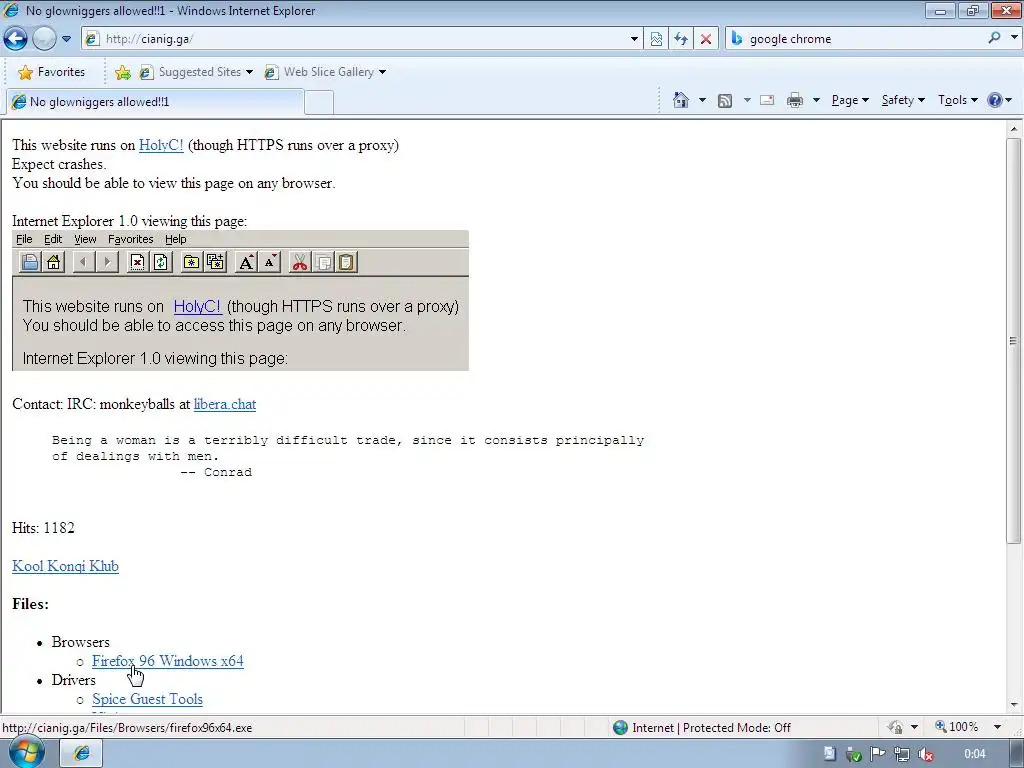The height and width of the screenshot is (768, 1024).
Task: Click the Internet Explorer 1.0 screenshot image
Action: (240, 300)
